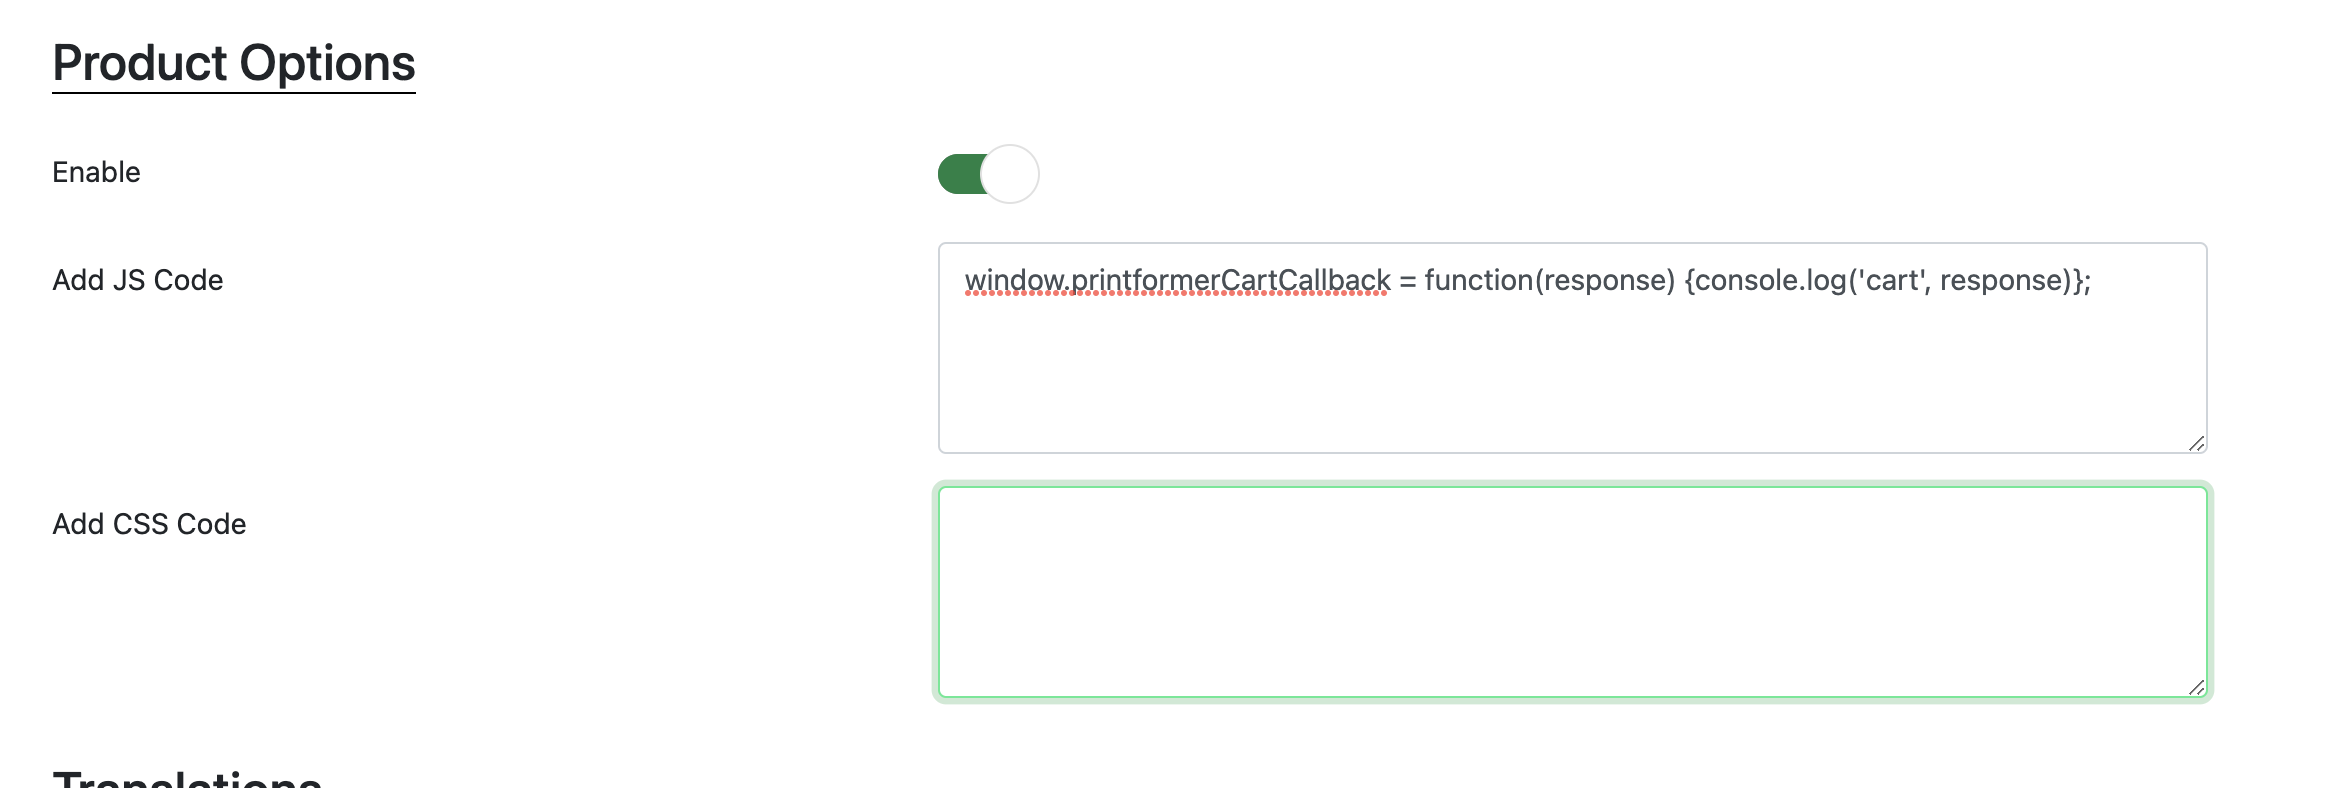Click 'response' inside the console.log call
2334x788 pixels.
[2004, 281]
